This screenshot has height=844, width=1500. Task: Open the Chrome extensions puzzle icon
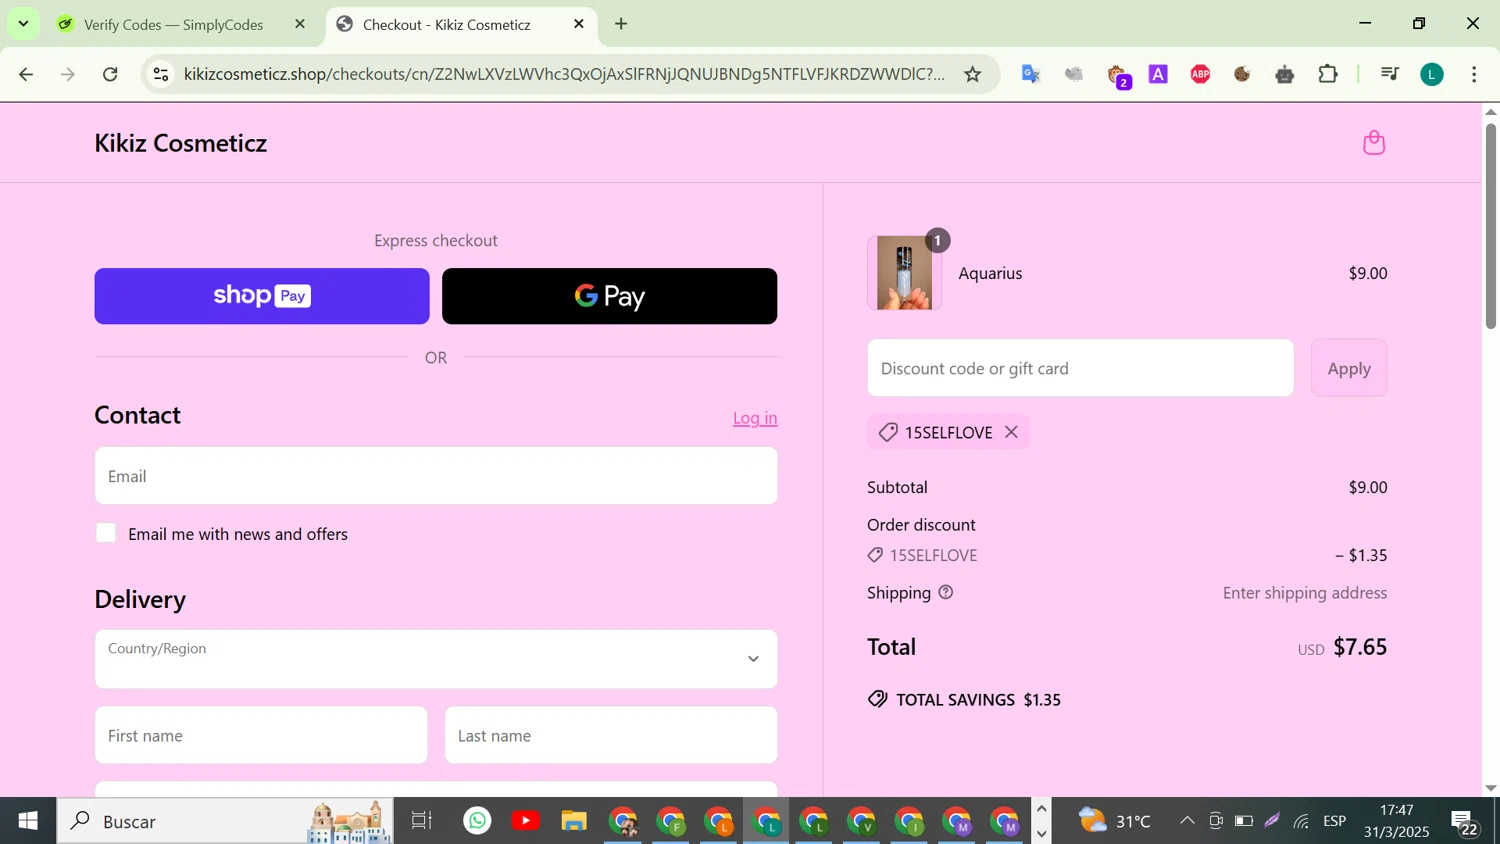click(1328, 74)
